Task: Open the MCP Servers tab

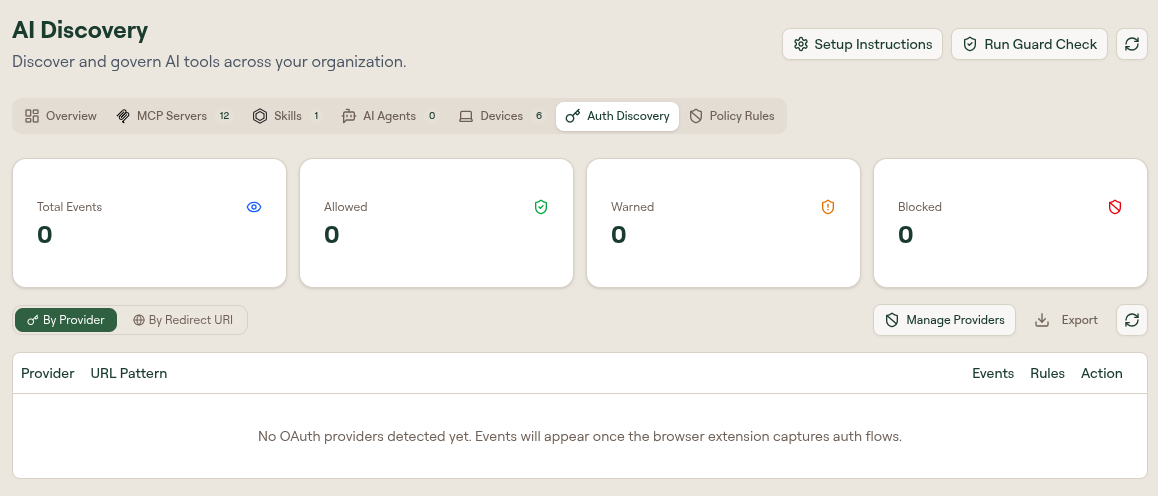Action: (174, 116)
